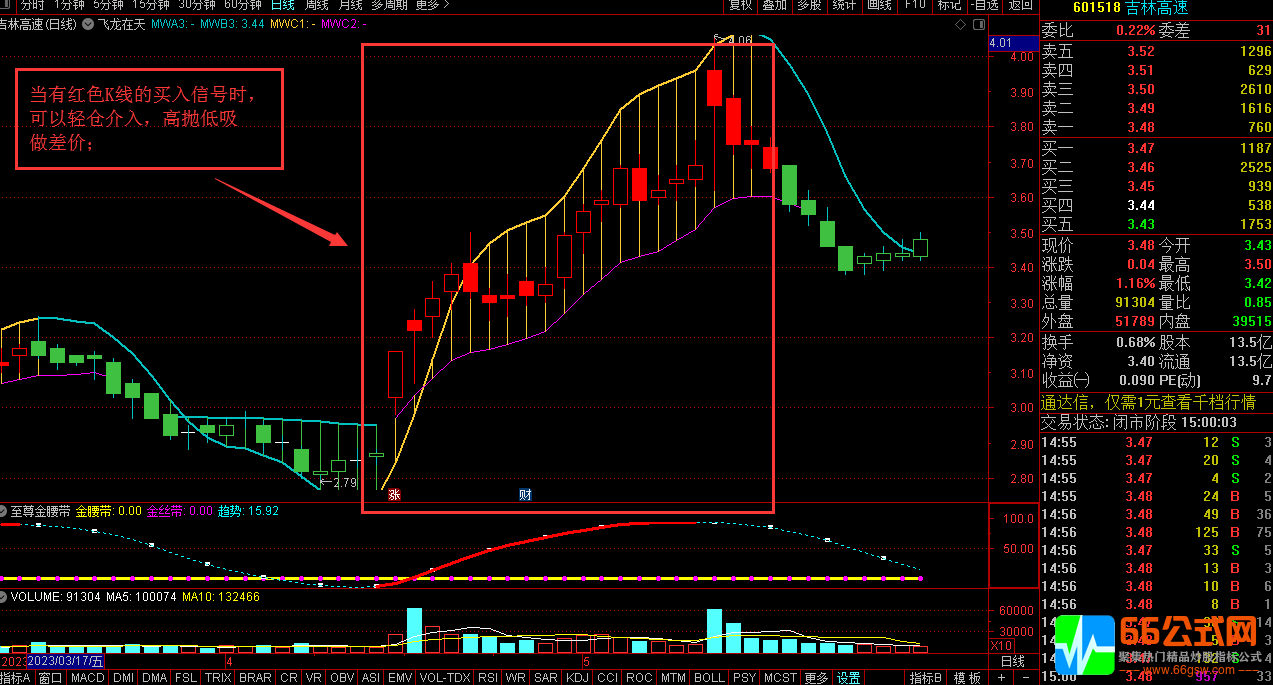Select the TRIX indicator tab
The image size is (1273, 685).
click(x=218, y=677)
